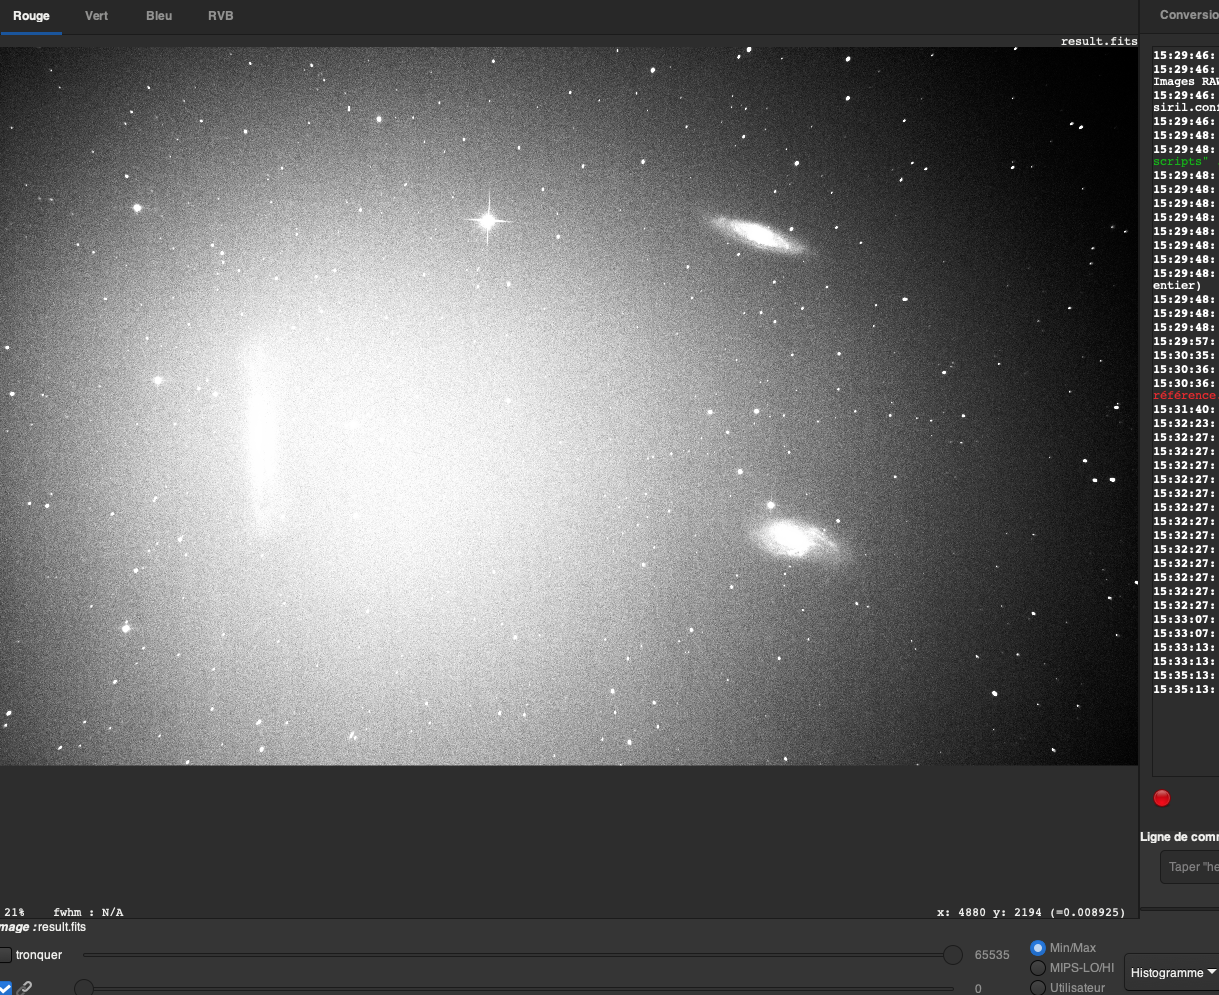Click the upper cut-off slider handle at 65535
The width and height of the screenshot is (1219, 995).
click(953, 955)
